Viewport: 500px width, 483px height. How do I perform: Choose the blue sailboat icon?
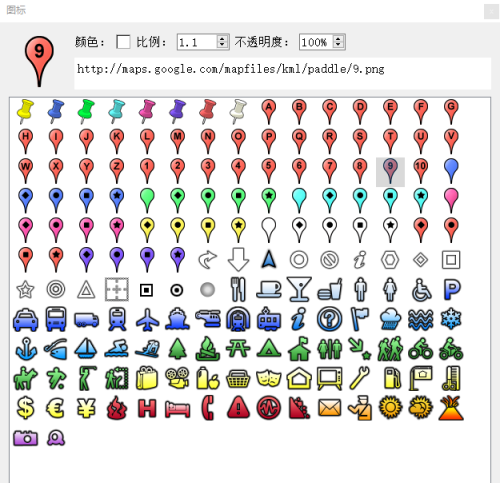click(86, 349)
